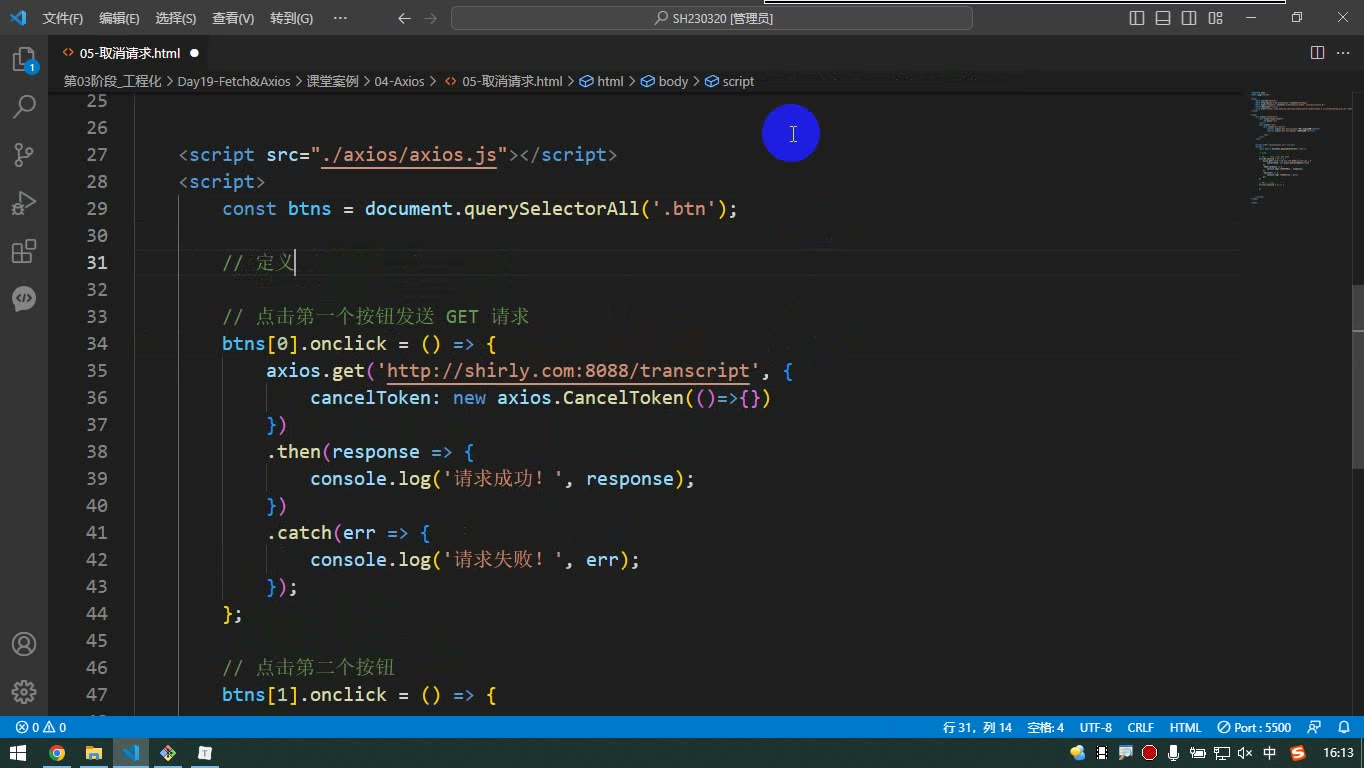Click the Live Server Port: 5500 item
Image resolution: width=1364 pixels, height=768 pixels.
1255,727
